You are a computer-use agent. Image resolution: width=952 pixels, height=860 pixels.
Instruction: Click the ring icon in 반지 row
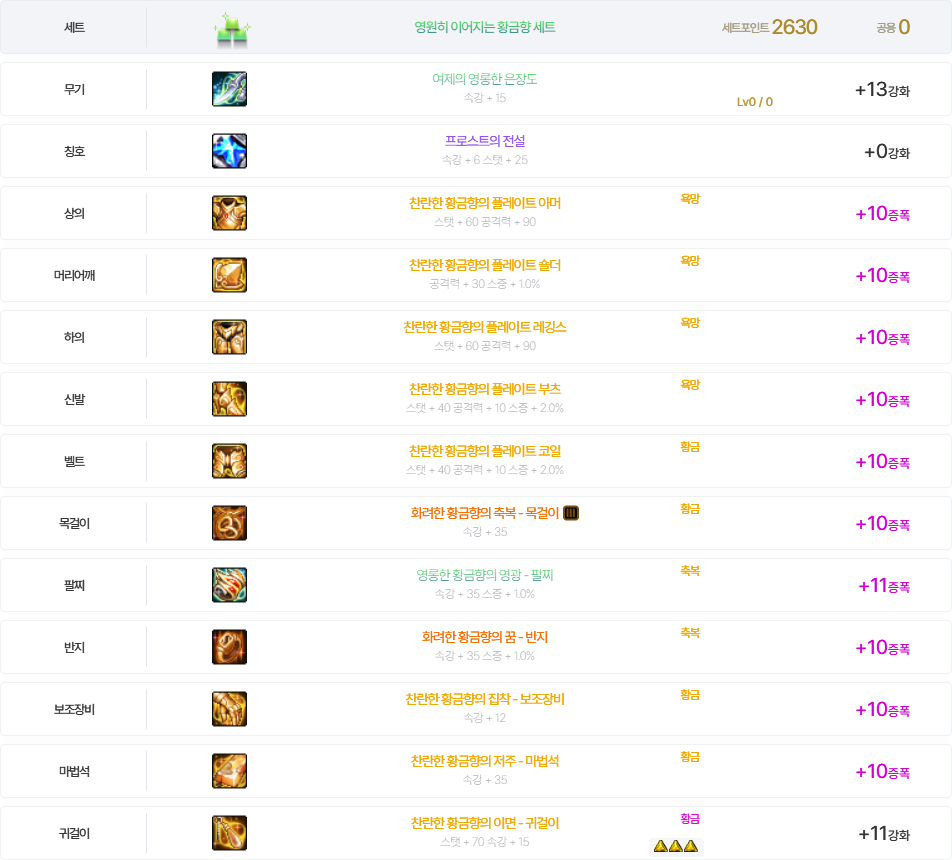[x=229, y=647]
